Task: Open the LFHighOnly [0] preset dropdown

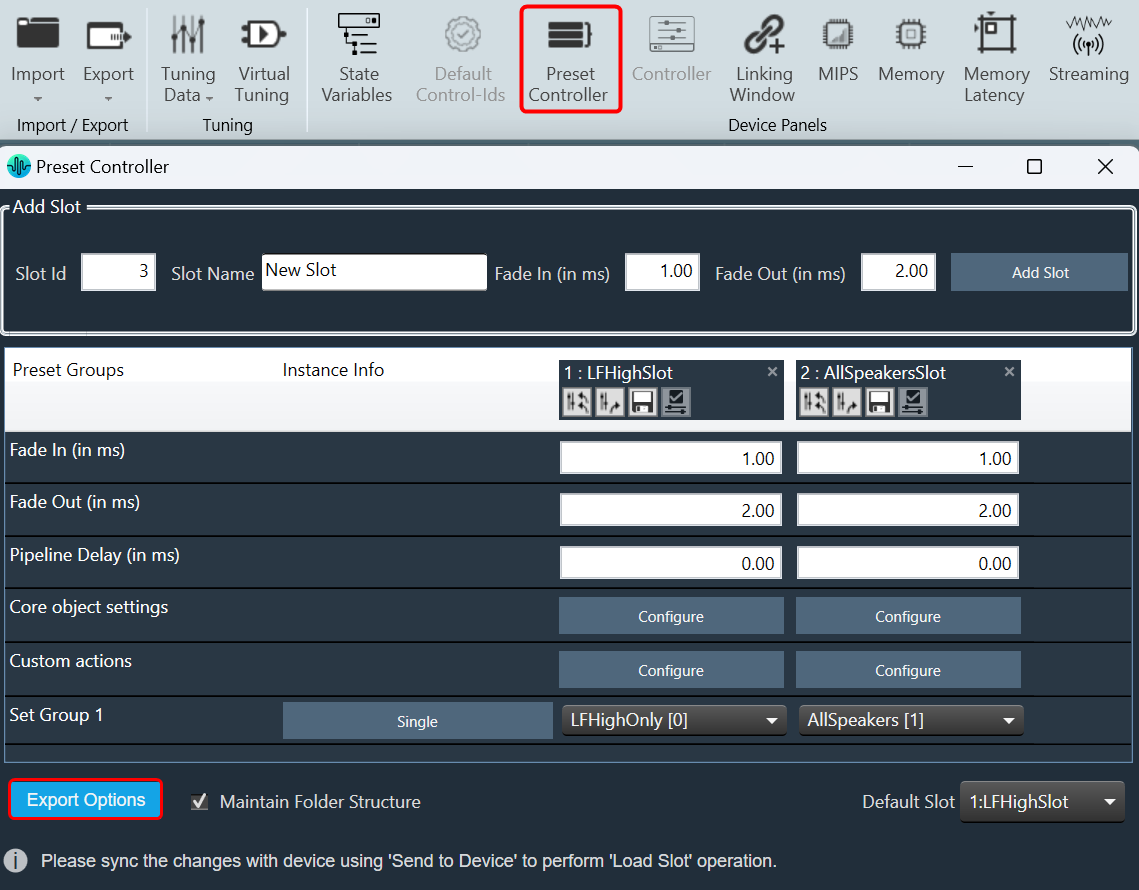Action: pyautogui.click(x=674, y=720)
